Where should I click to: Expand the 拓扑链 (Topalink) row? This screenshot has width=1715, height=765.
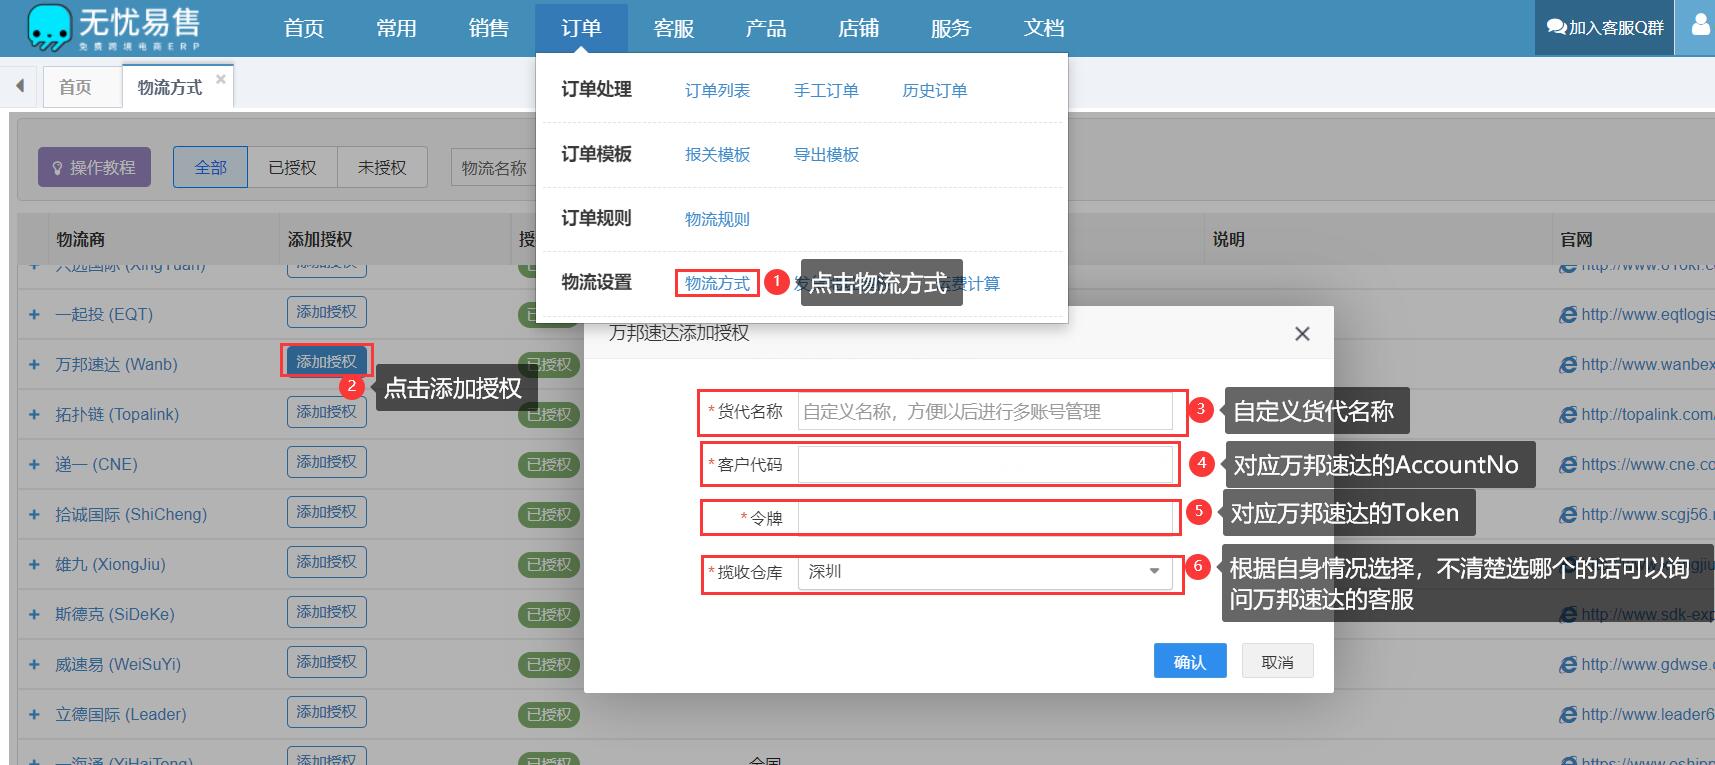[34, 414]
